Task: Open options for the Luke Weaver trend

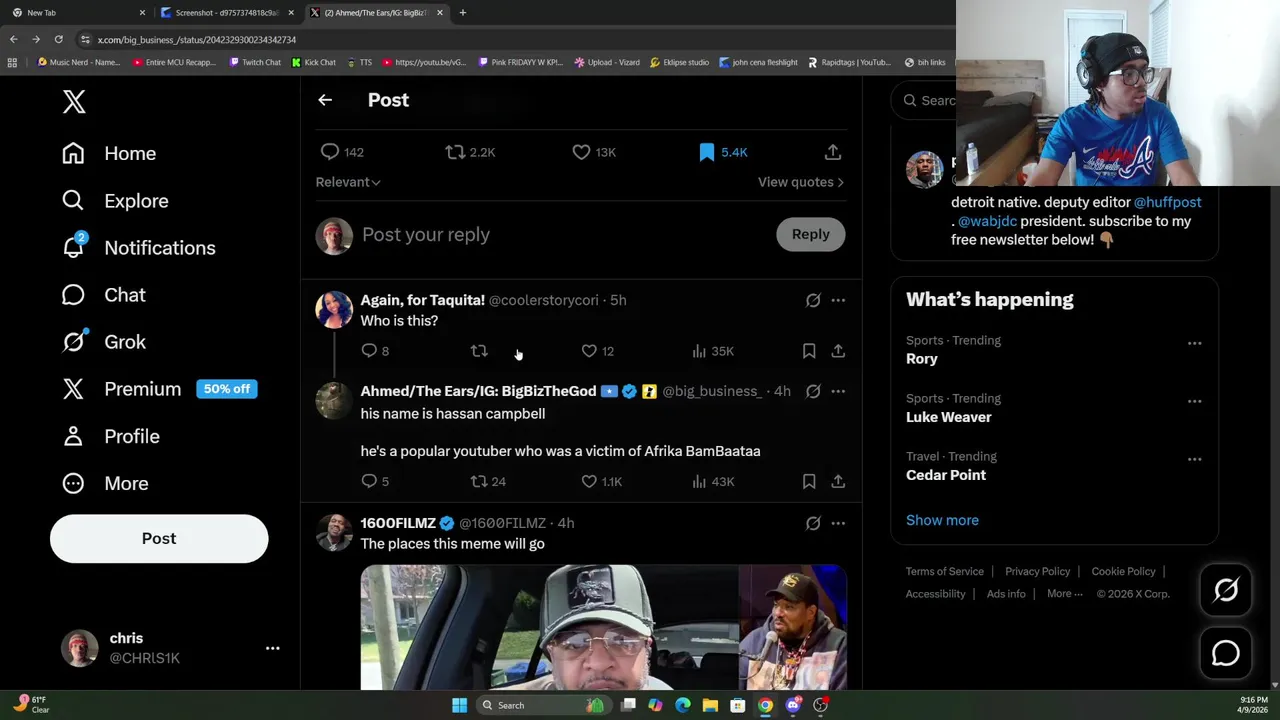Action: 1194,401
